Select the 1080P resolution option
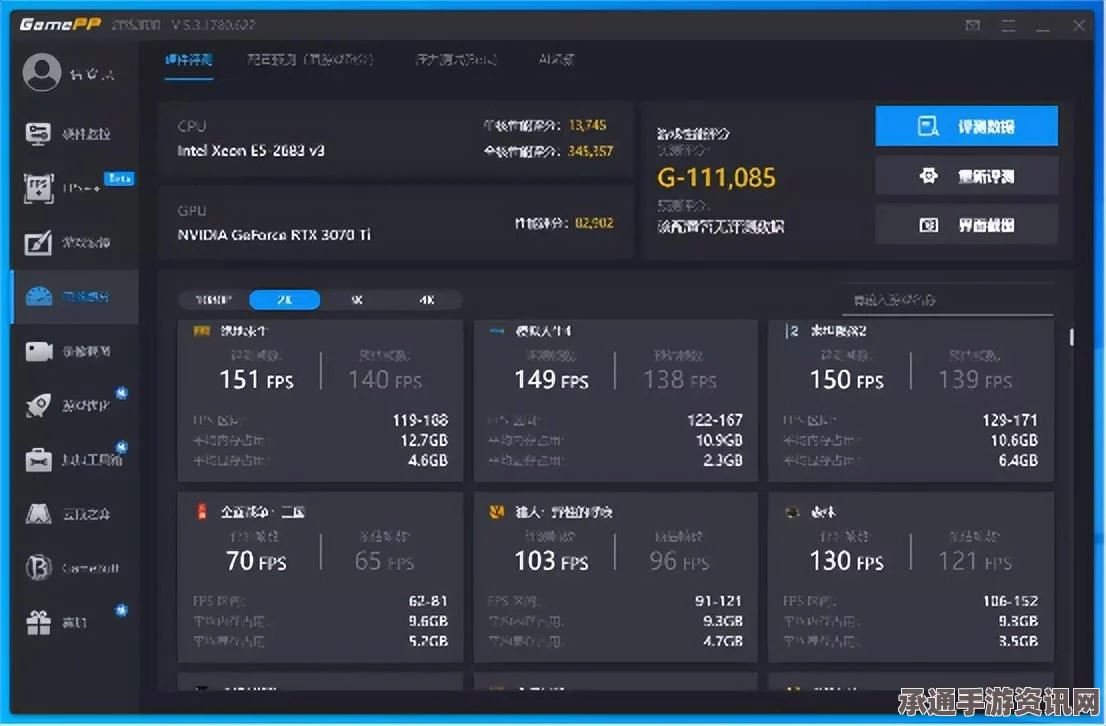The height and width of the screenshot is (726, 1106). pyautogui.click(x=214, y=300)
